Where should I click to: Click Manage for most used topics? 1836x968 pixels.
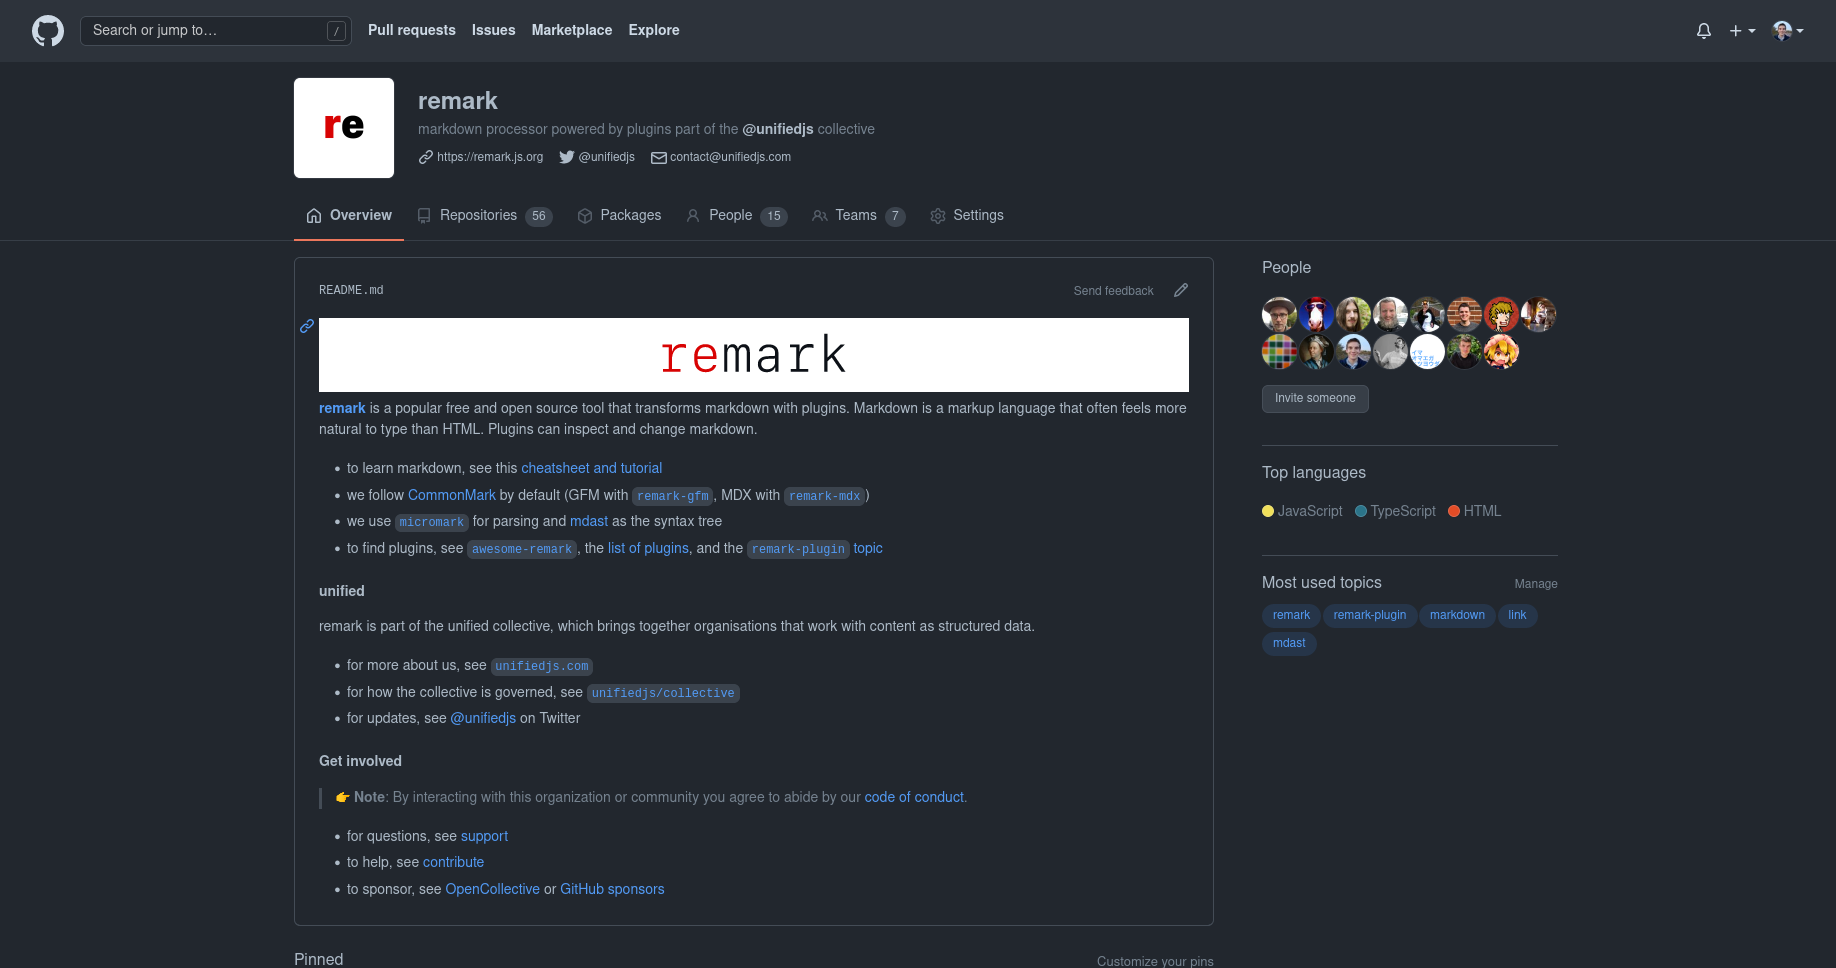point(1536,584)
